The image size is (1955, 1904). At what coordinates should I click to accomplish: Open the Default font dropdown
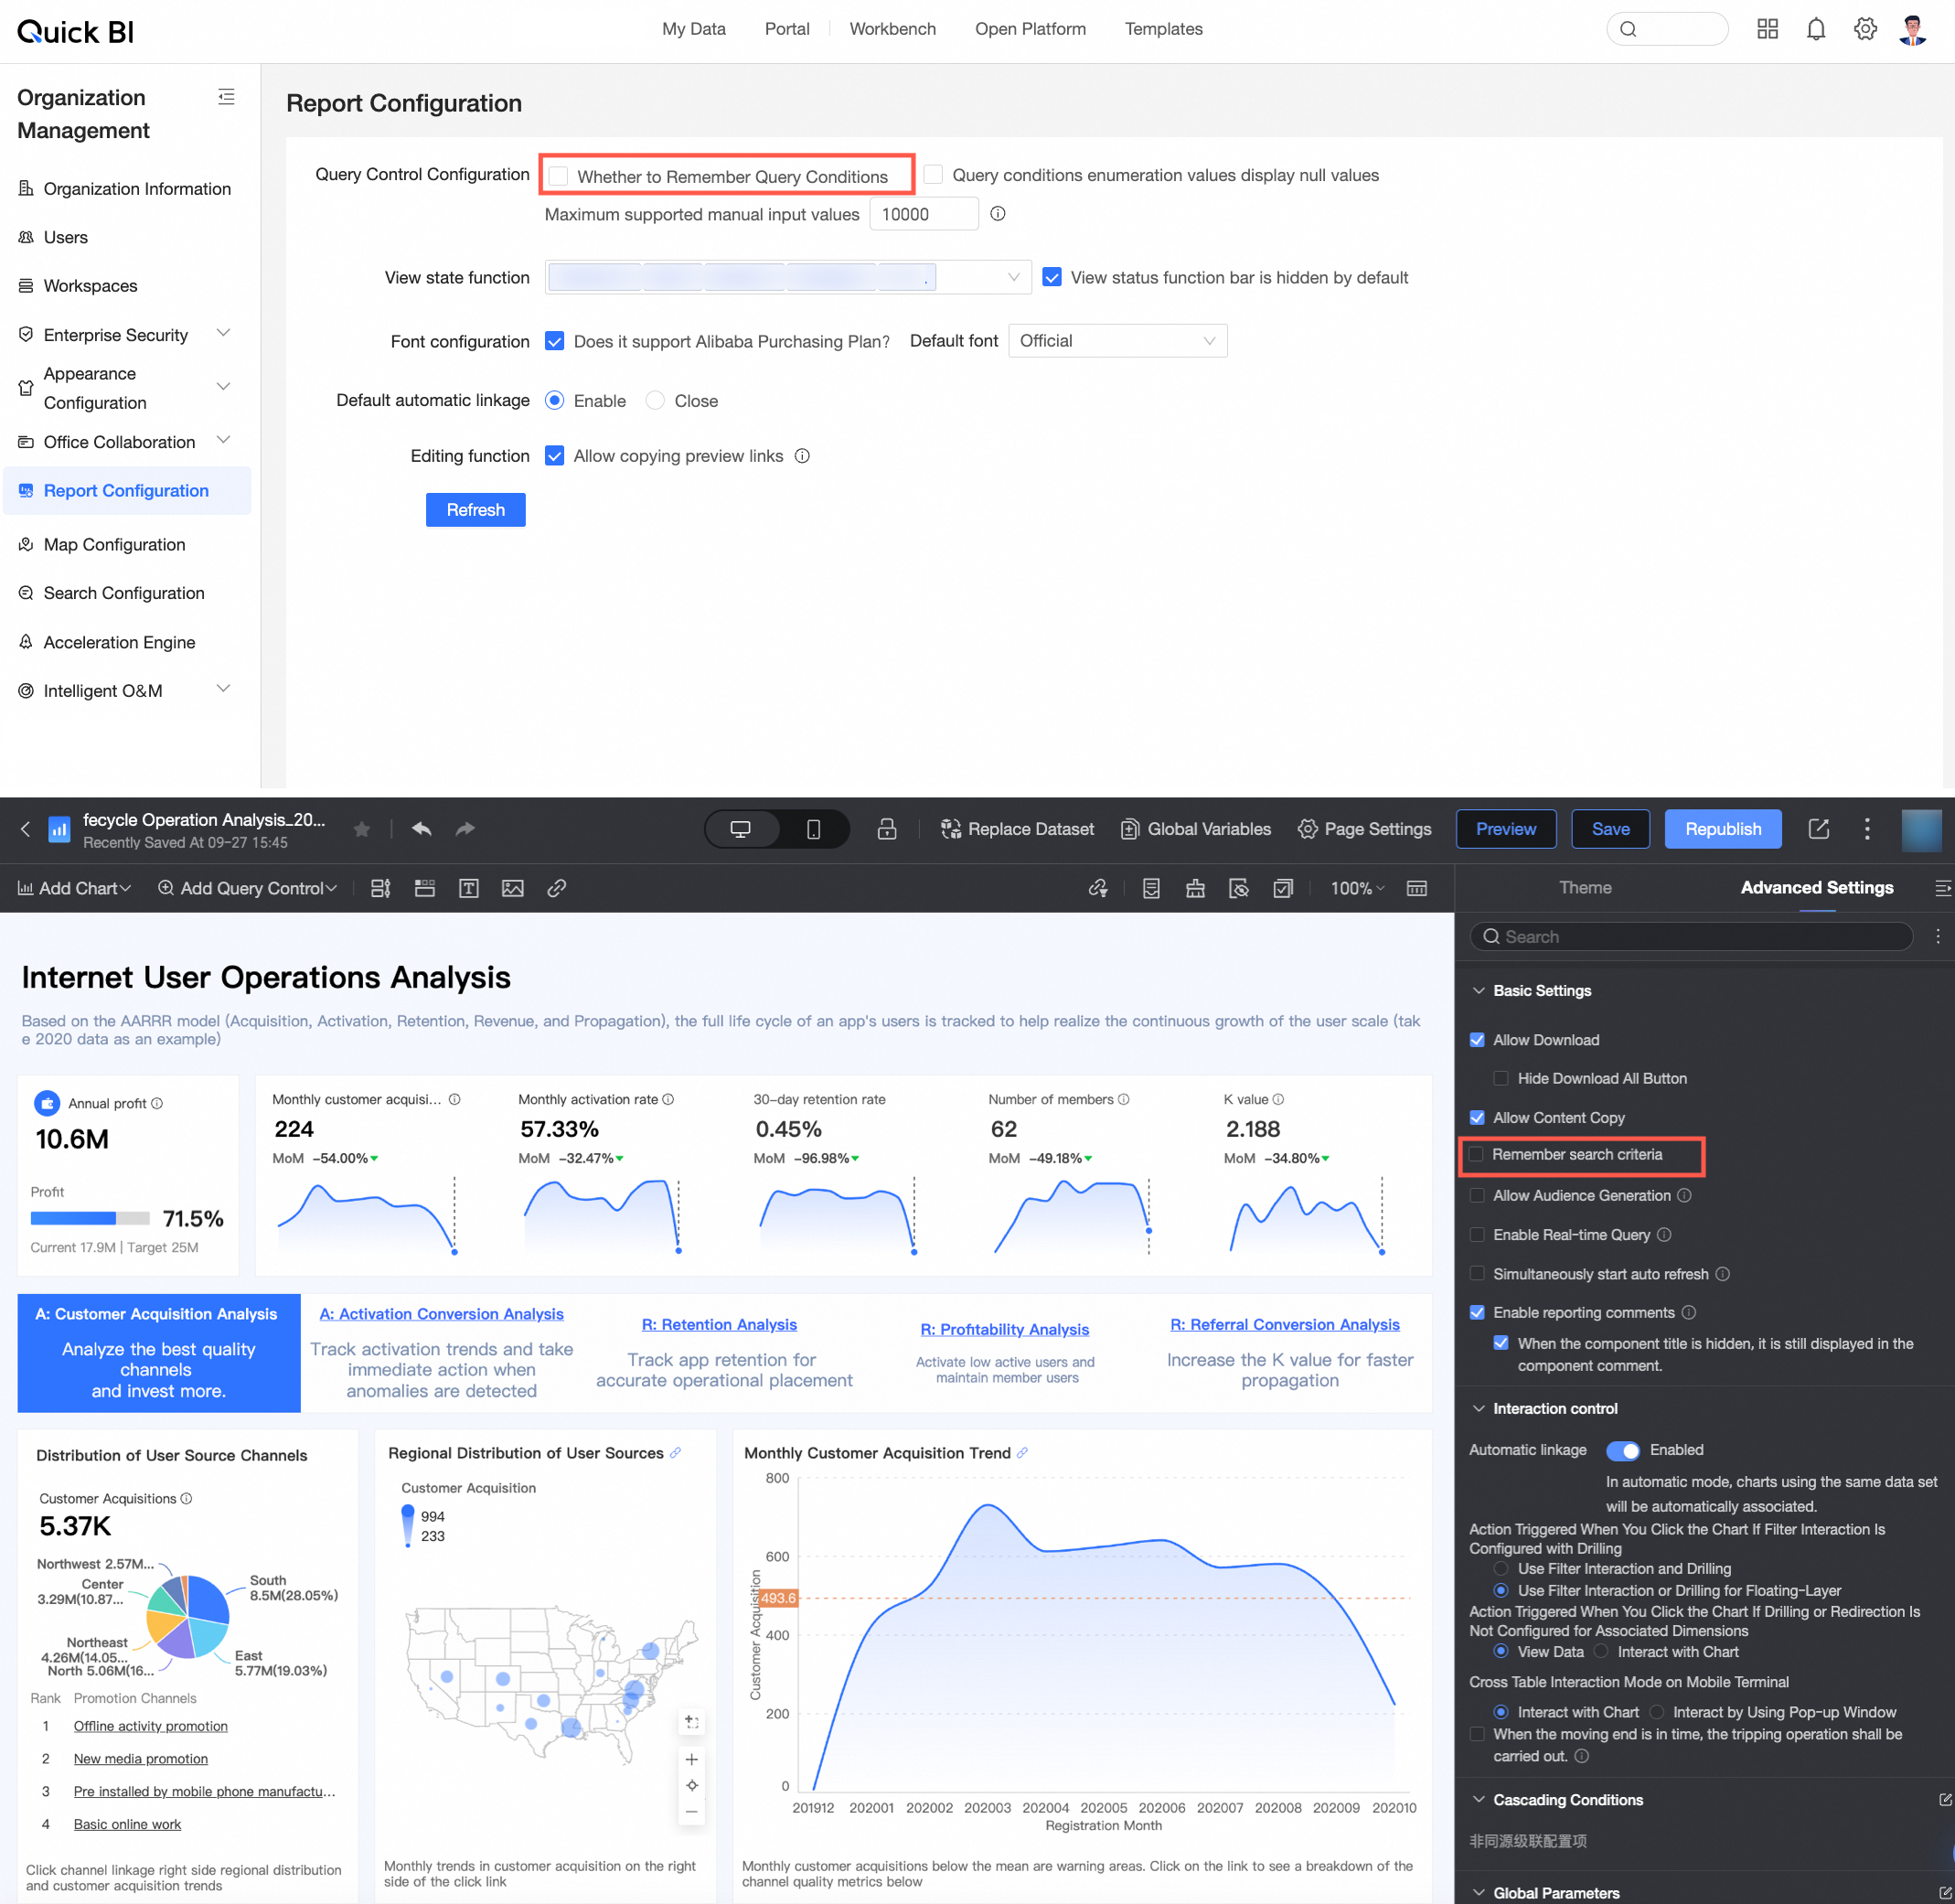point(1116,341)
